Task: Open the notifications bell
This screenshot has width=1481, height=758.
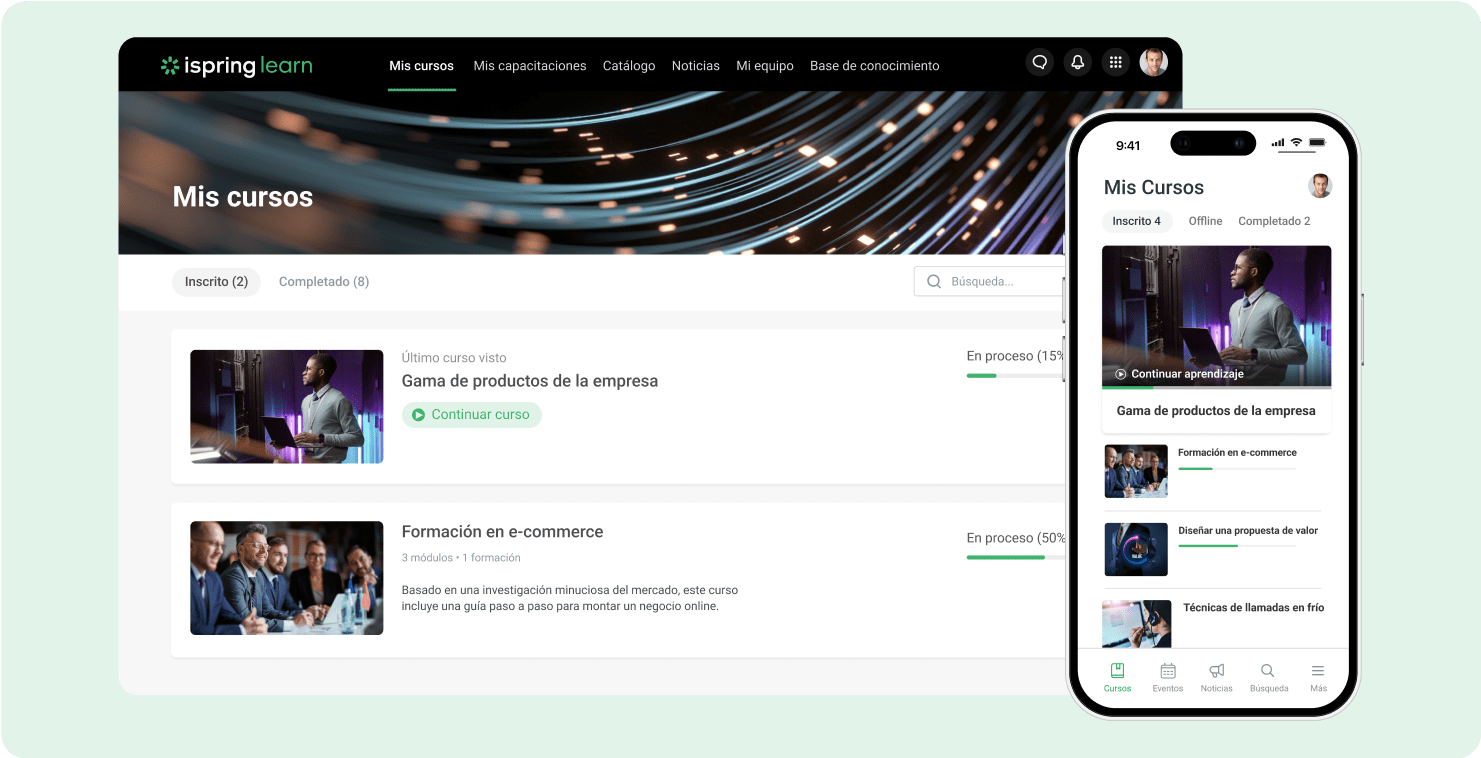Action: pos(1077,62)
